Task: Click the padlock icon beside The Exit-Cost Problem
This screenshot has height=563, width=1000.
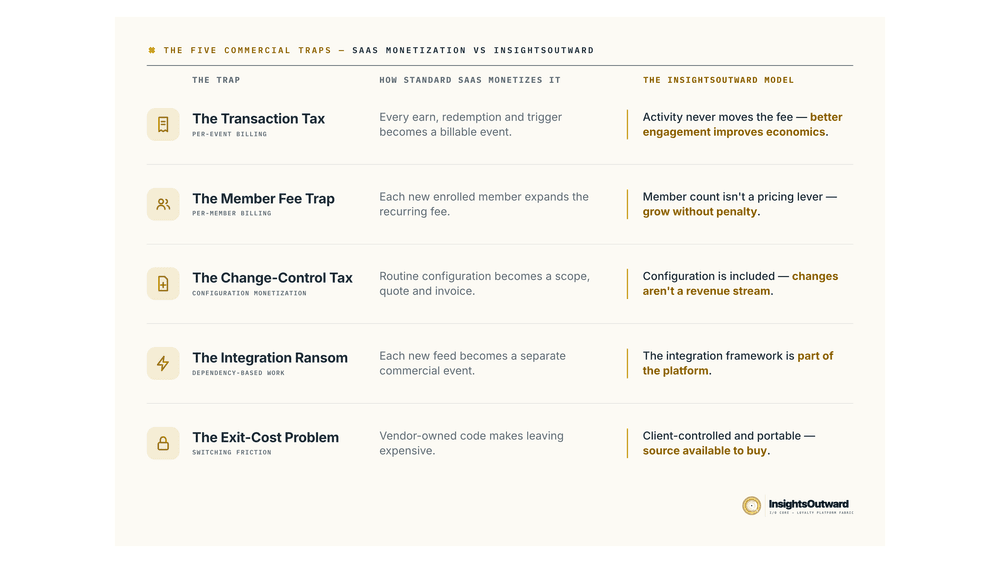Action: coord(163,443)
